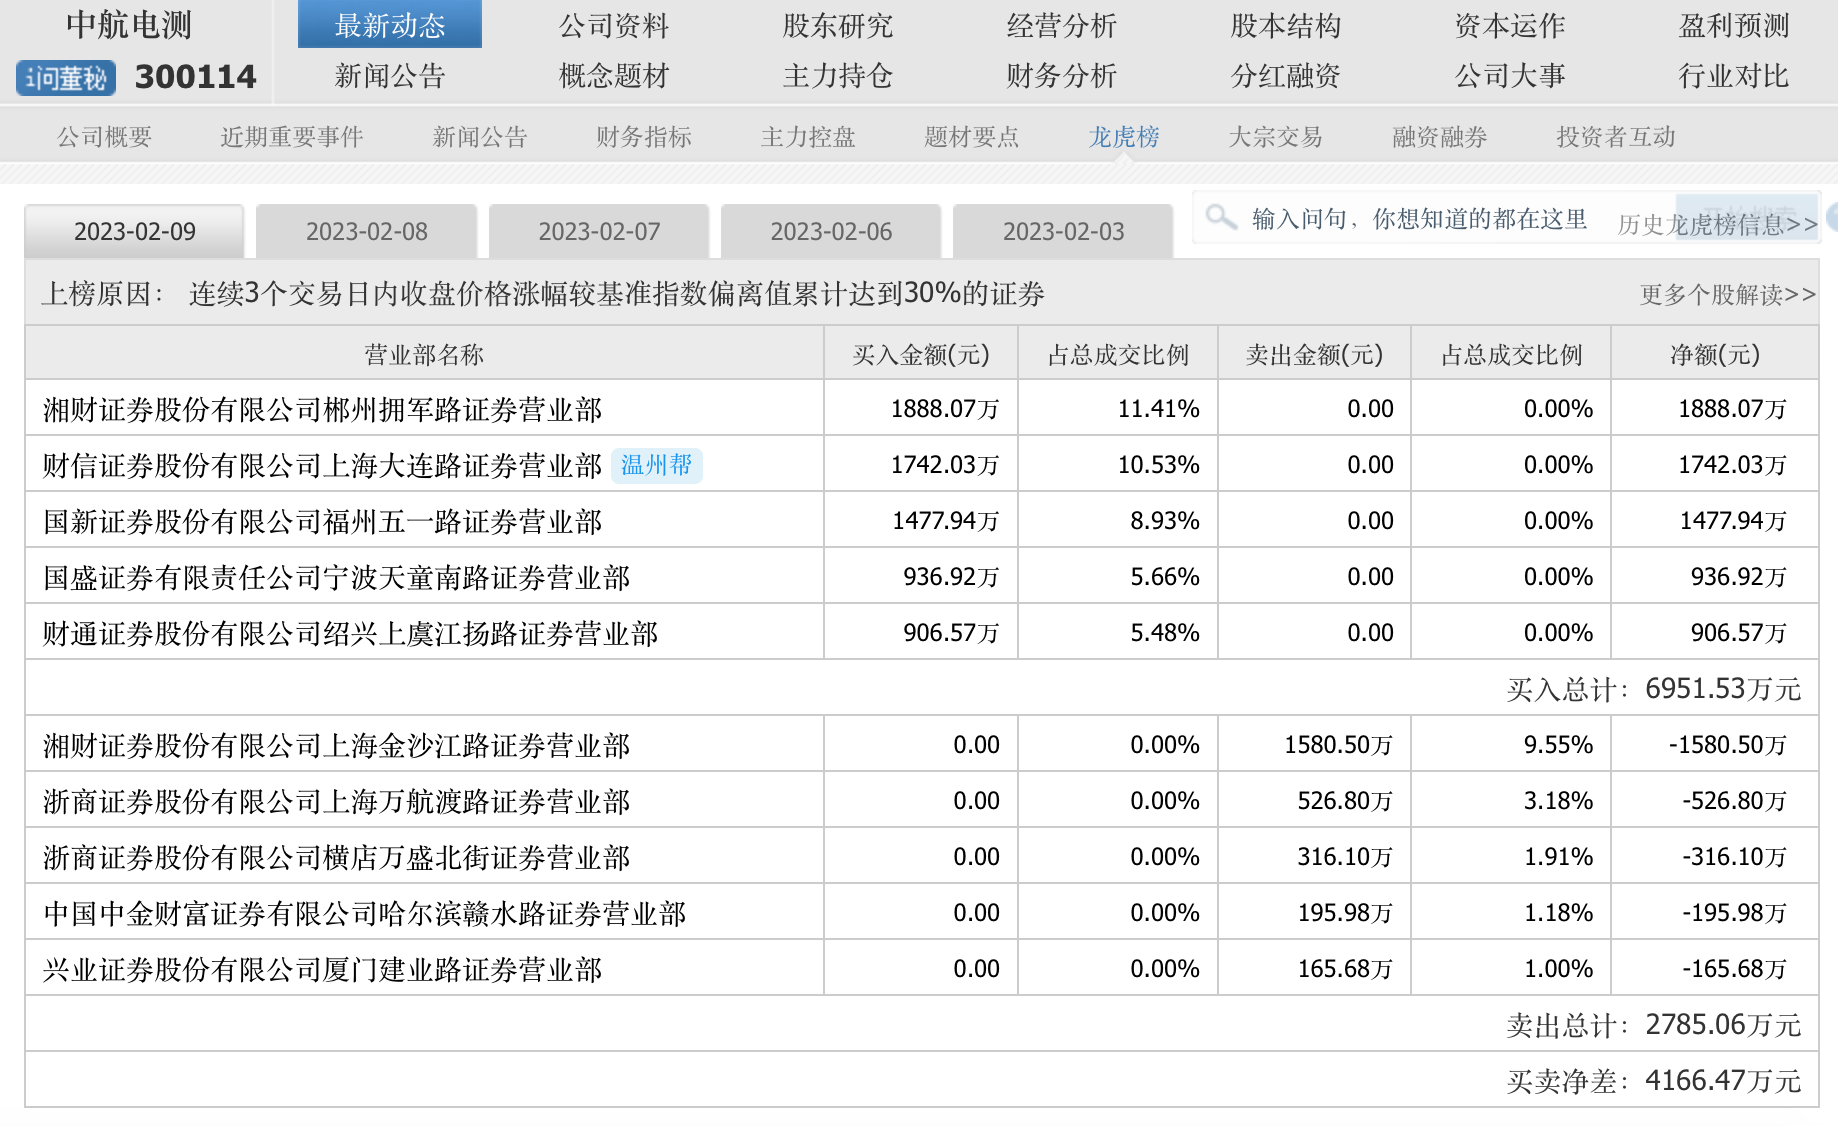Switch to the 2023-02-03 date tab
1838x1126 pixels.
(1063, 232)
